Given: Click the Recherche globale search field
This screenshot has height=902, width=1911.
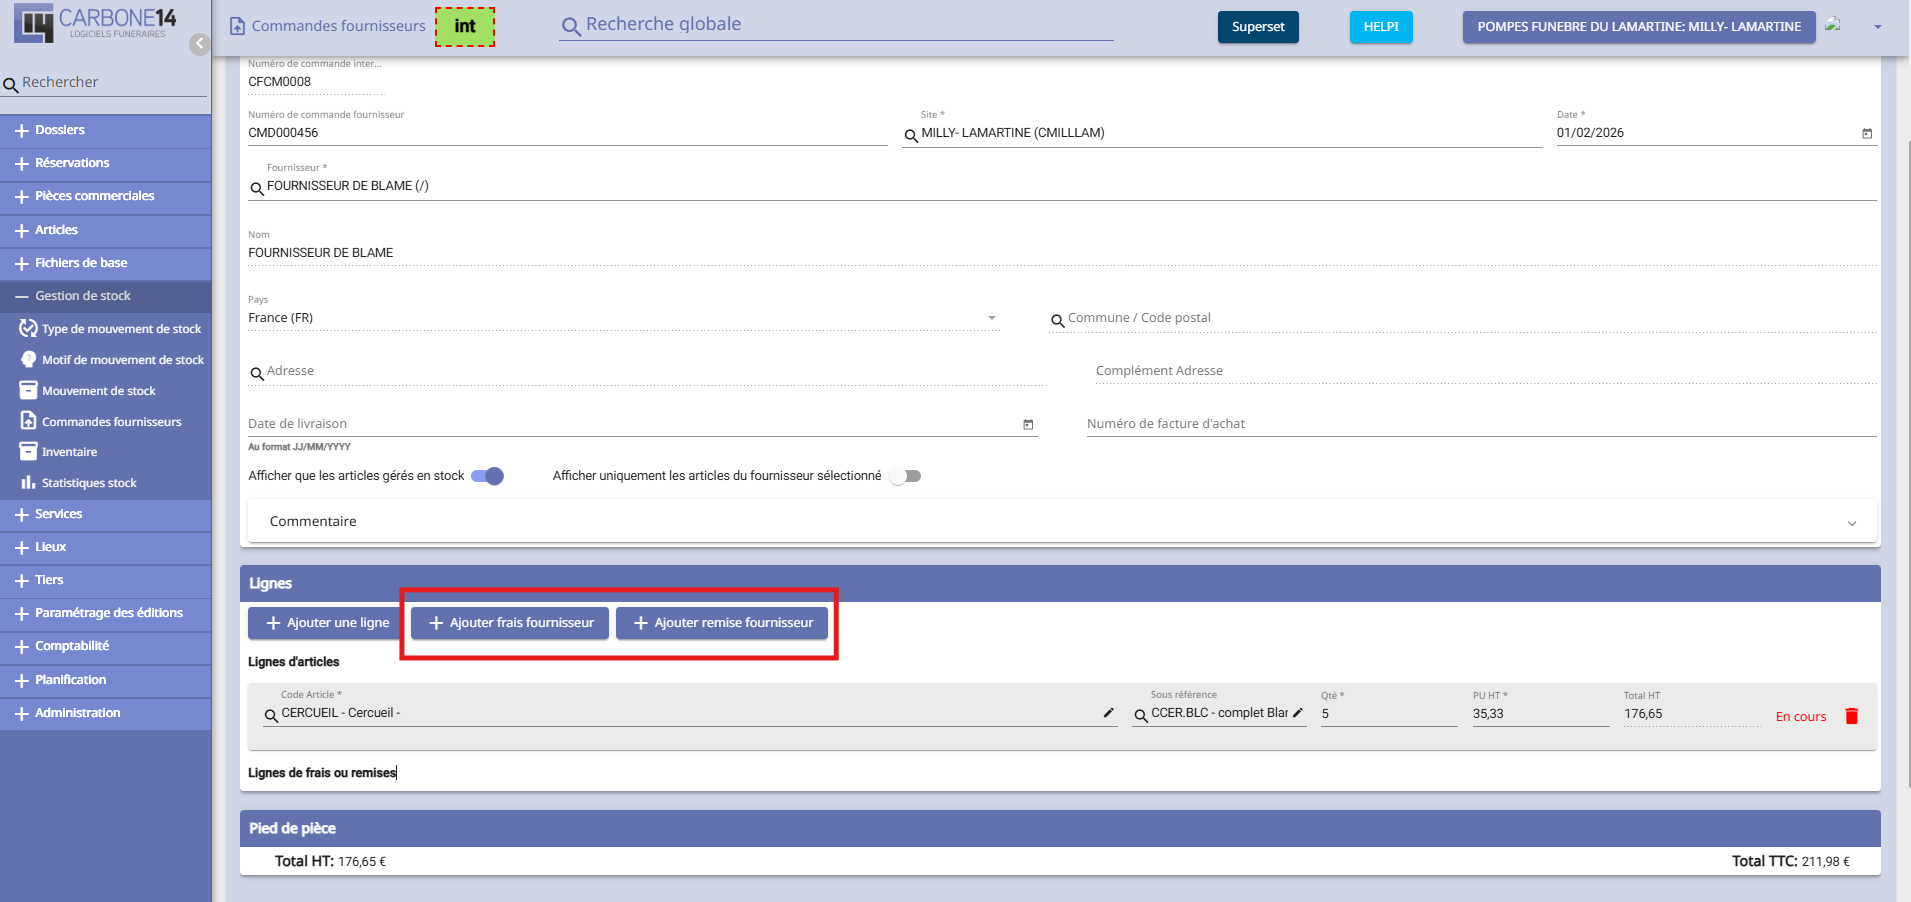Looking at the screenshot, I should 840,25.
